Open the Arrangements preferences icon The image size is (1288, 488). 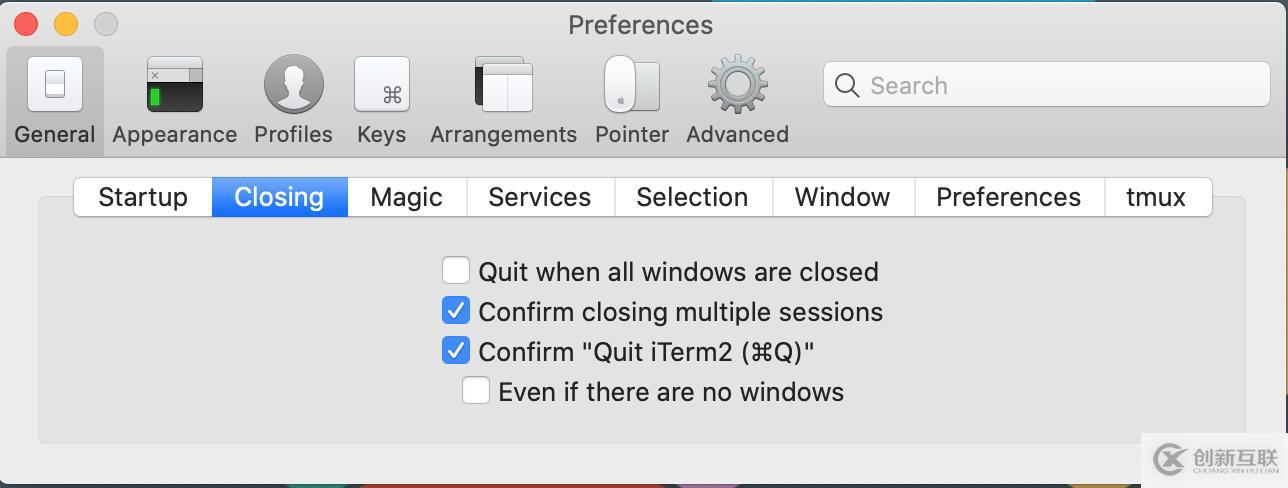503,85
